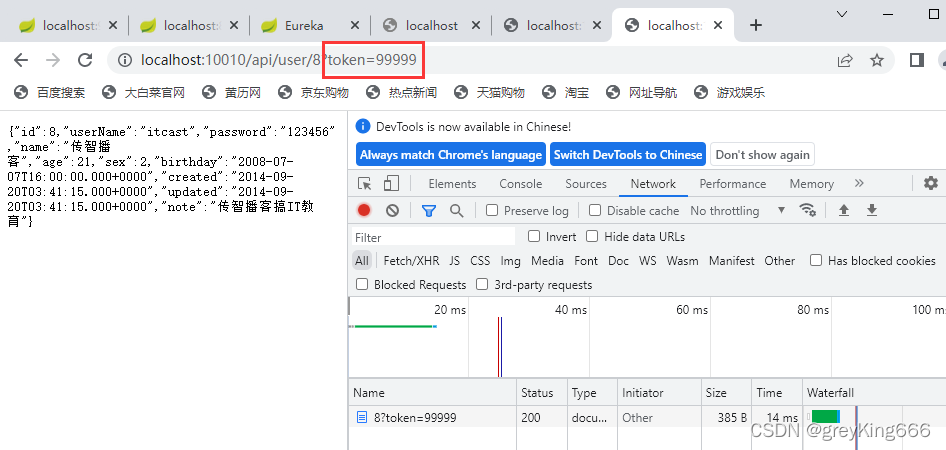Switch to the Performance panel tab
This screenshot has height=450, width=946.
(x=732, y=183)
